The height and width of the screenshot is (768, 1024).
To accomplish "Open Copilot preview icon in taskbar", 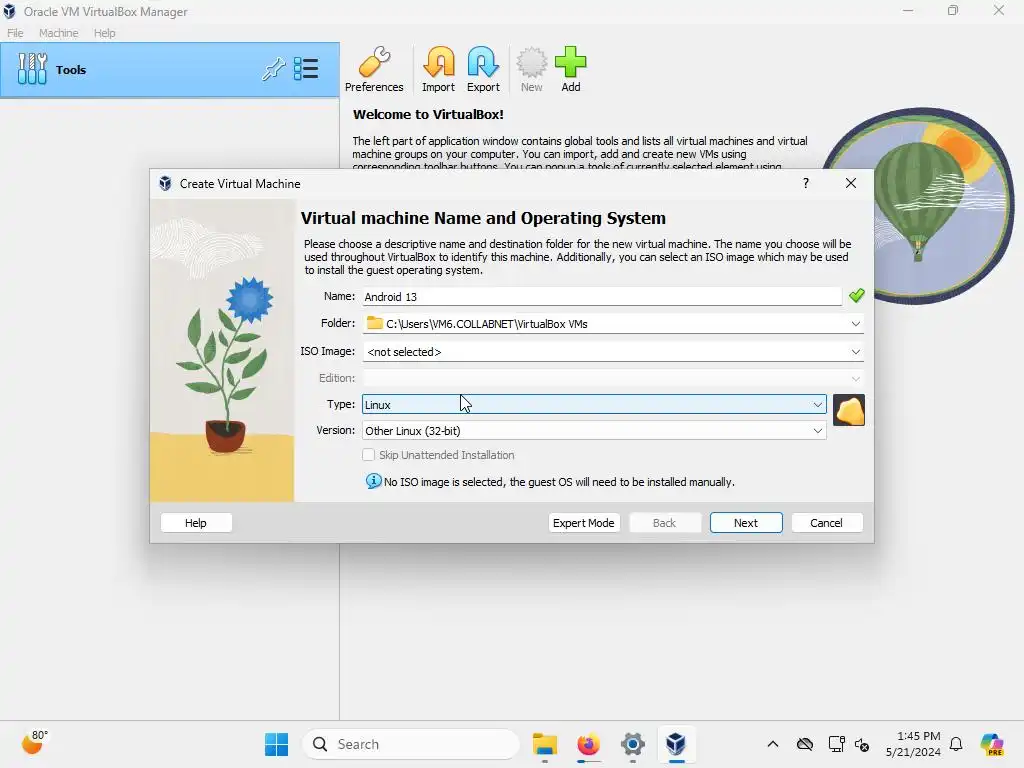I will pyautogui.click(x=992, y=744).
